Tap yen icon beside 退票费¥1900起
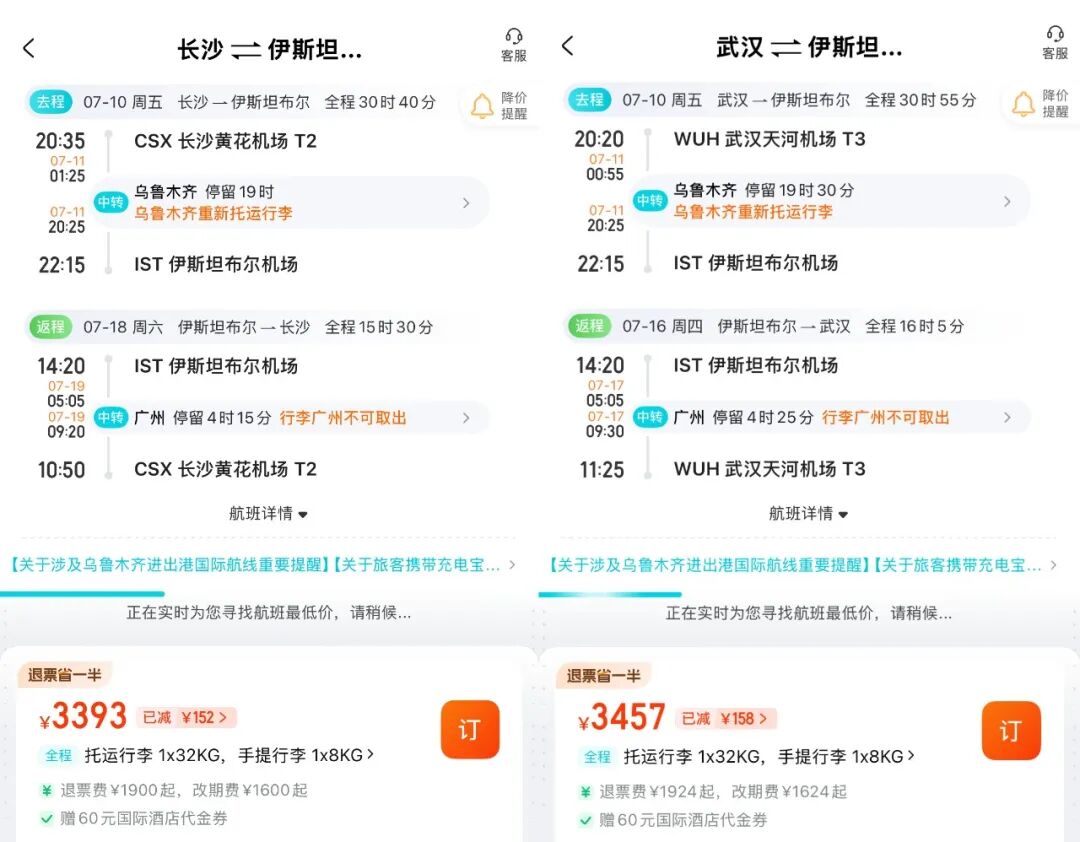 coord(47,791)
